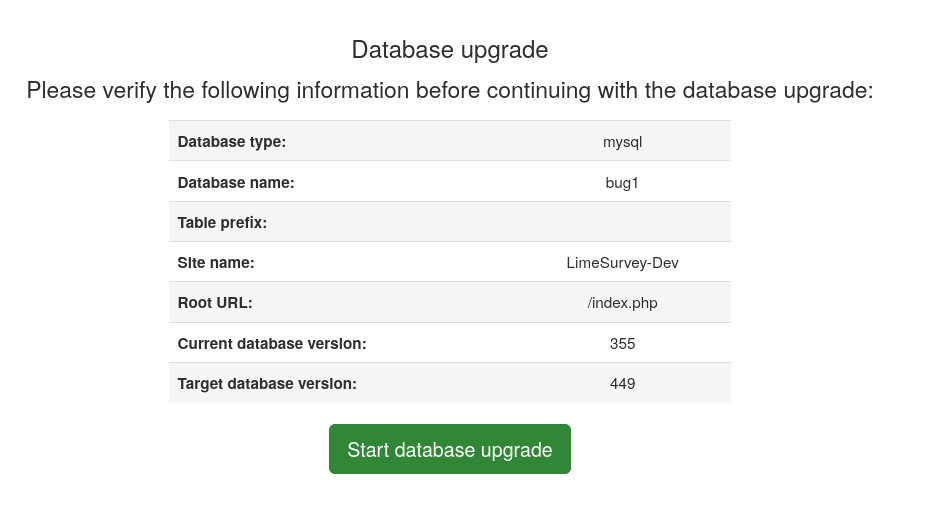Click the word 'Start' in the green button
Viewport: 937px width, 508px height.
(368, 450)
